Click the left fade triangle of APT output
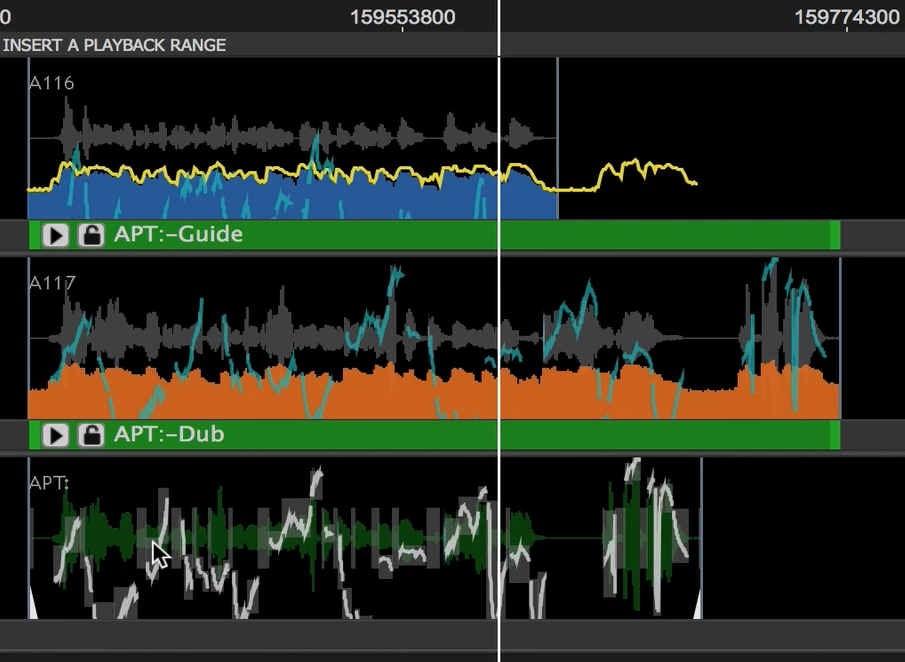Image resolution: width=905 pixels, height=662 pixels. tap(32, 605)
